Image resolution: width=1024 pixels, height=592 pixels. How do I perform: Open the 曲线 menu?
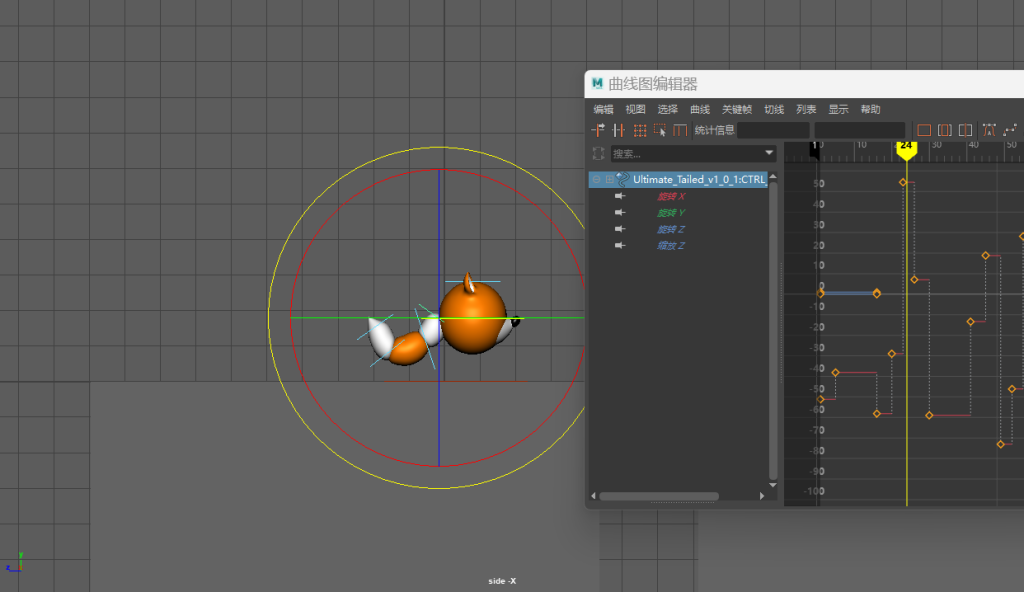(699, 109)
